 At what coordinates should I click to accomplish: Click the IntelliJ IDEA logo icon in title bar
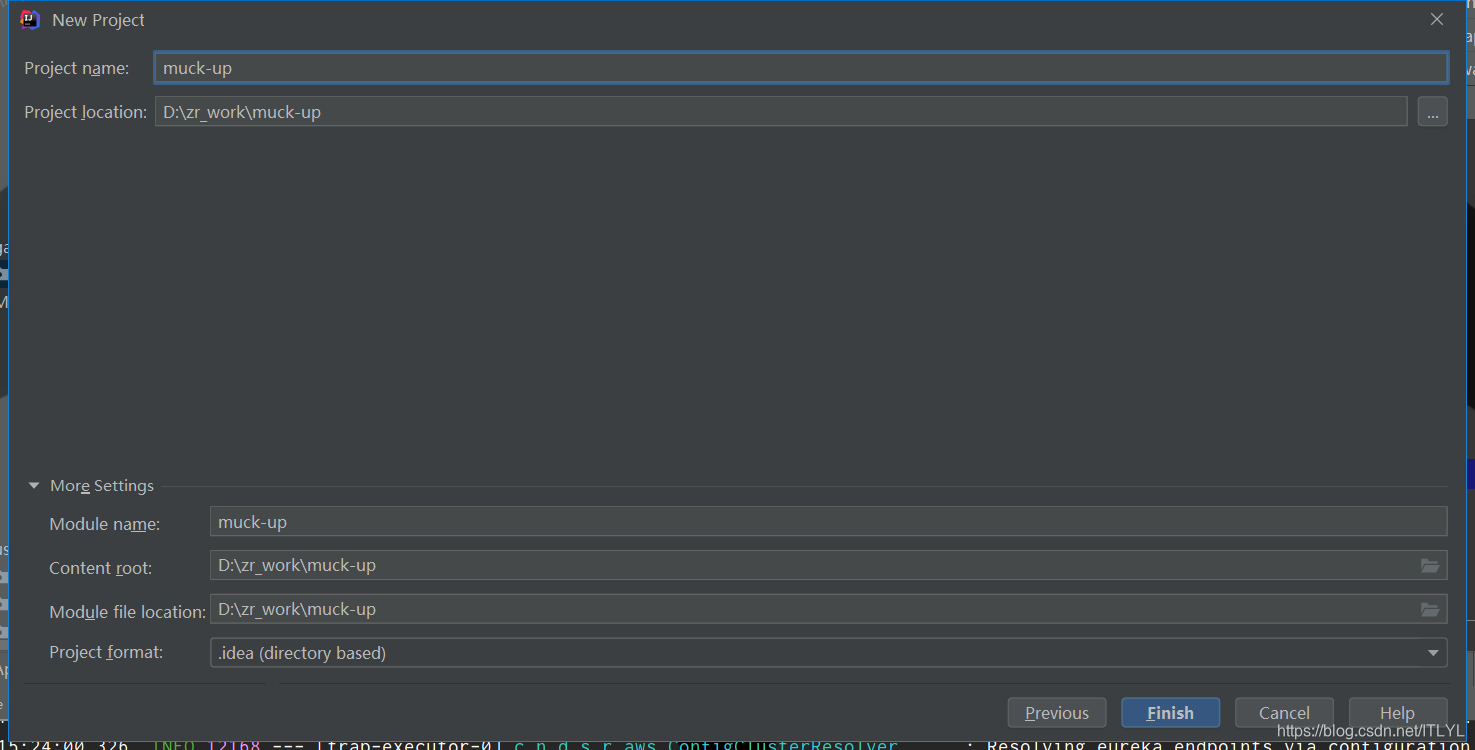click(30, 19)
